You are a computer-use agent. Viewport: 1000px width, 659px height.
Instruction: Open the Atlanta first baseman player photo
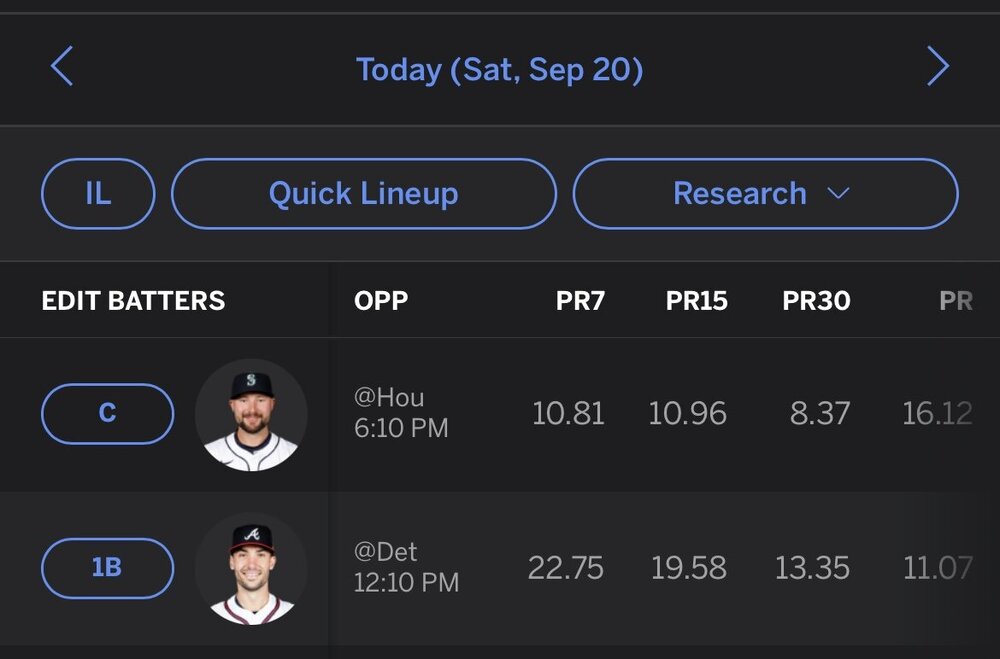coord(250,568)
